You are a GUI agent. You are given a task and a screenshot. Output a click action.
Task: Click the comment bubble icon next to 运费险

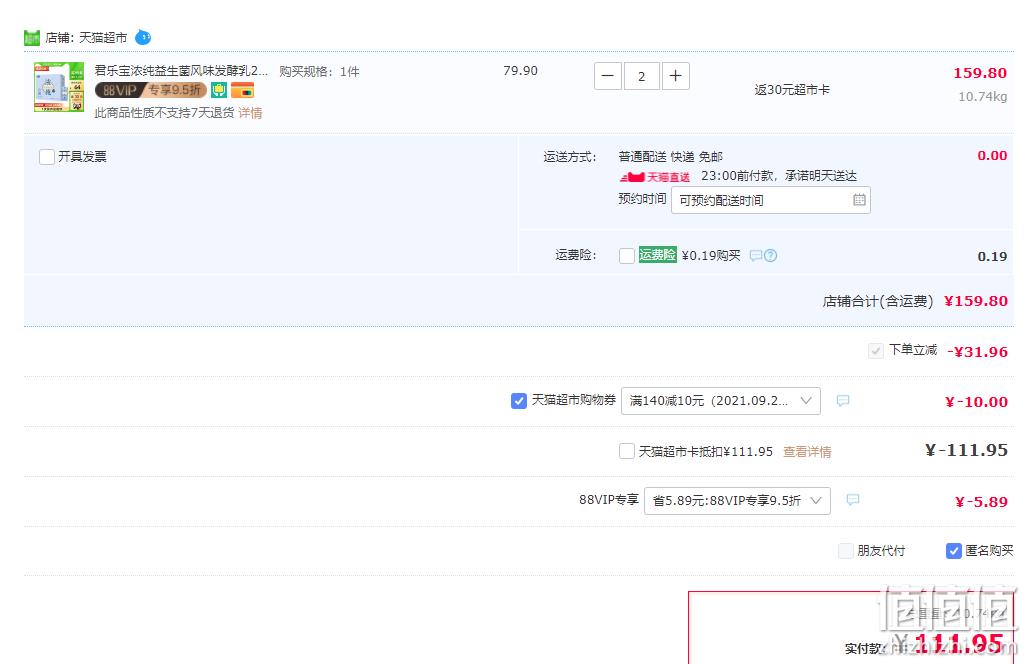pyautogui.click(x=756, y=255)
